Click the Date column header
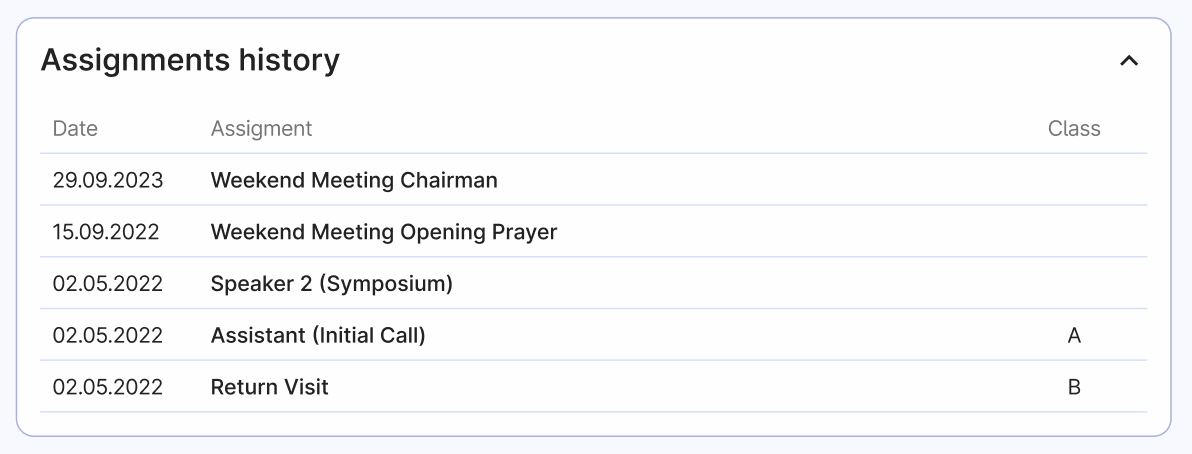Image resolution: width=1192 pixels, height=454 pixels. tap(75, 129)
